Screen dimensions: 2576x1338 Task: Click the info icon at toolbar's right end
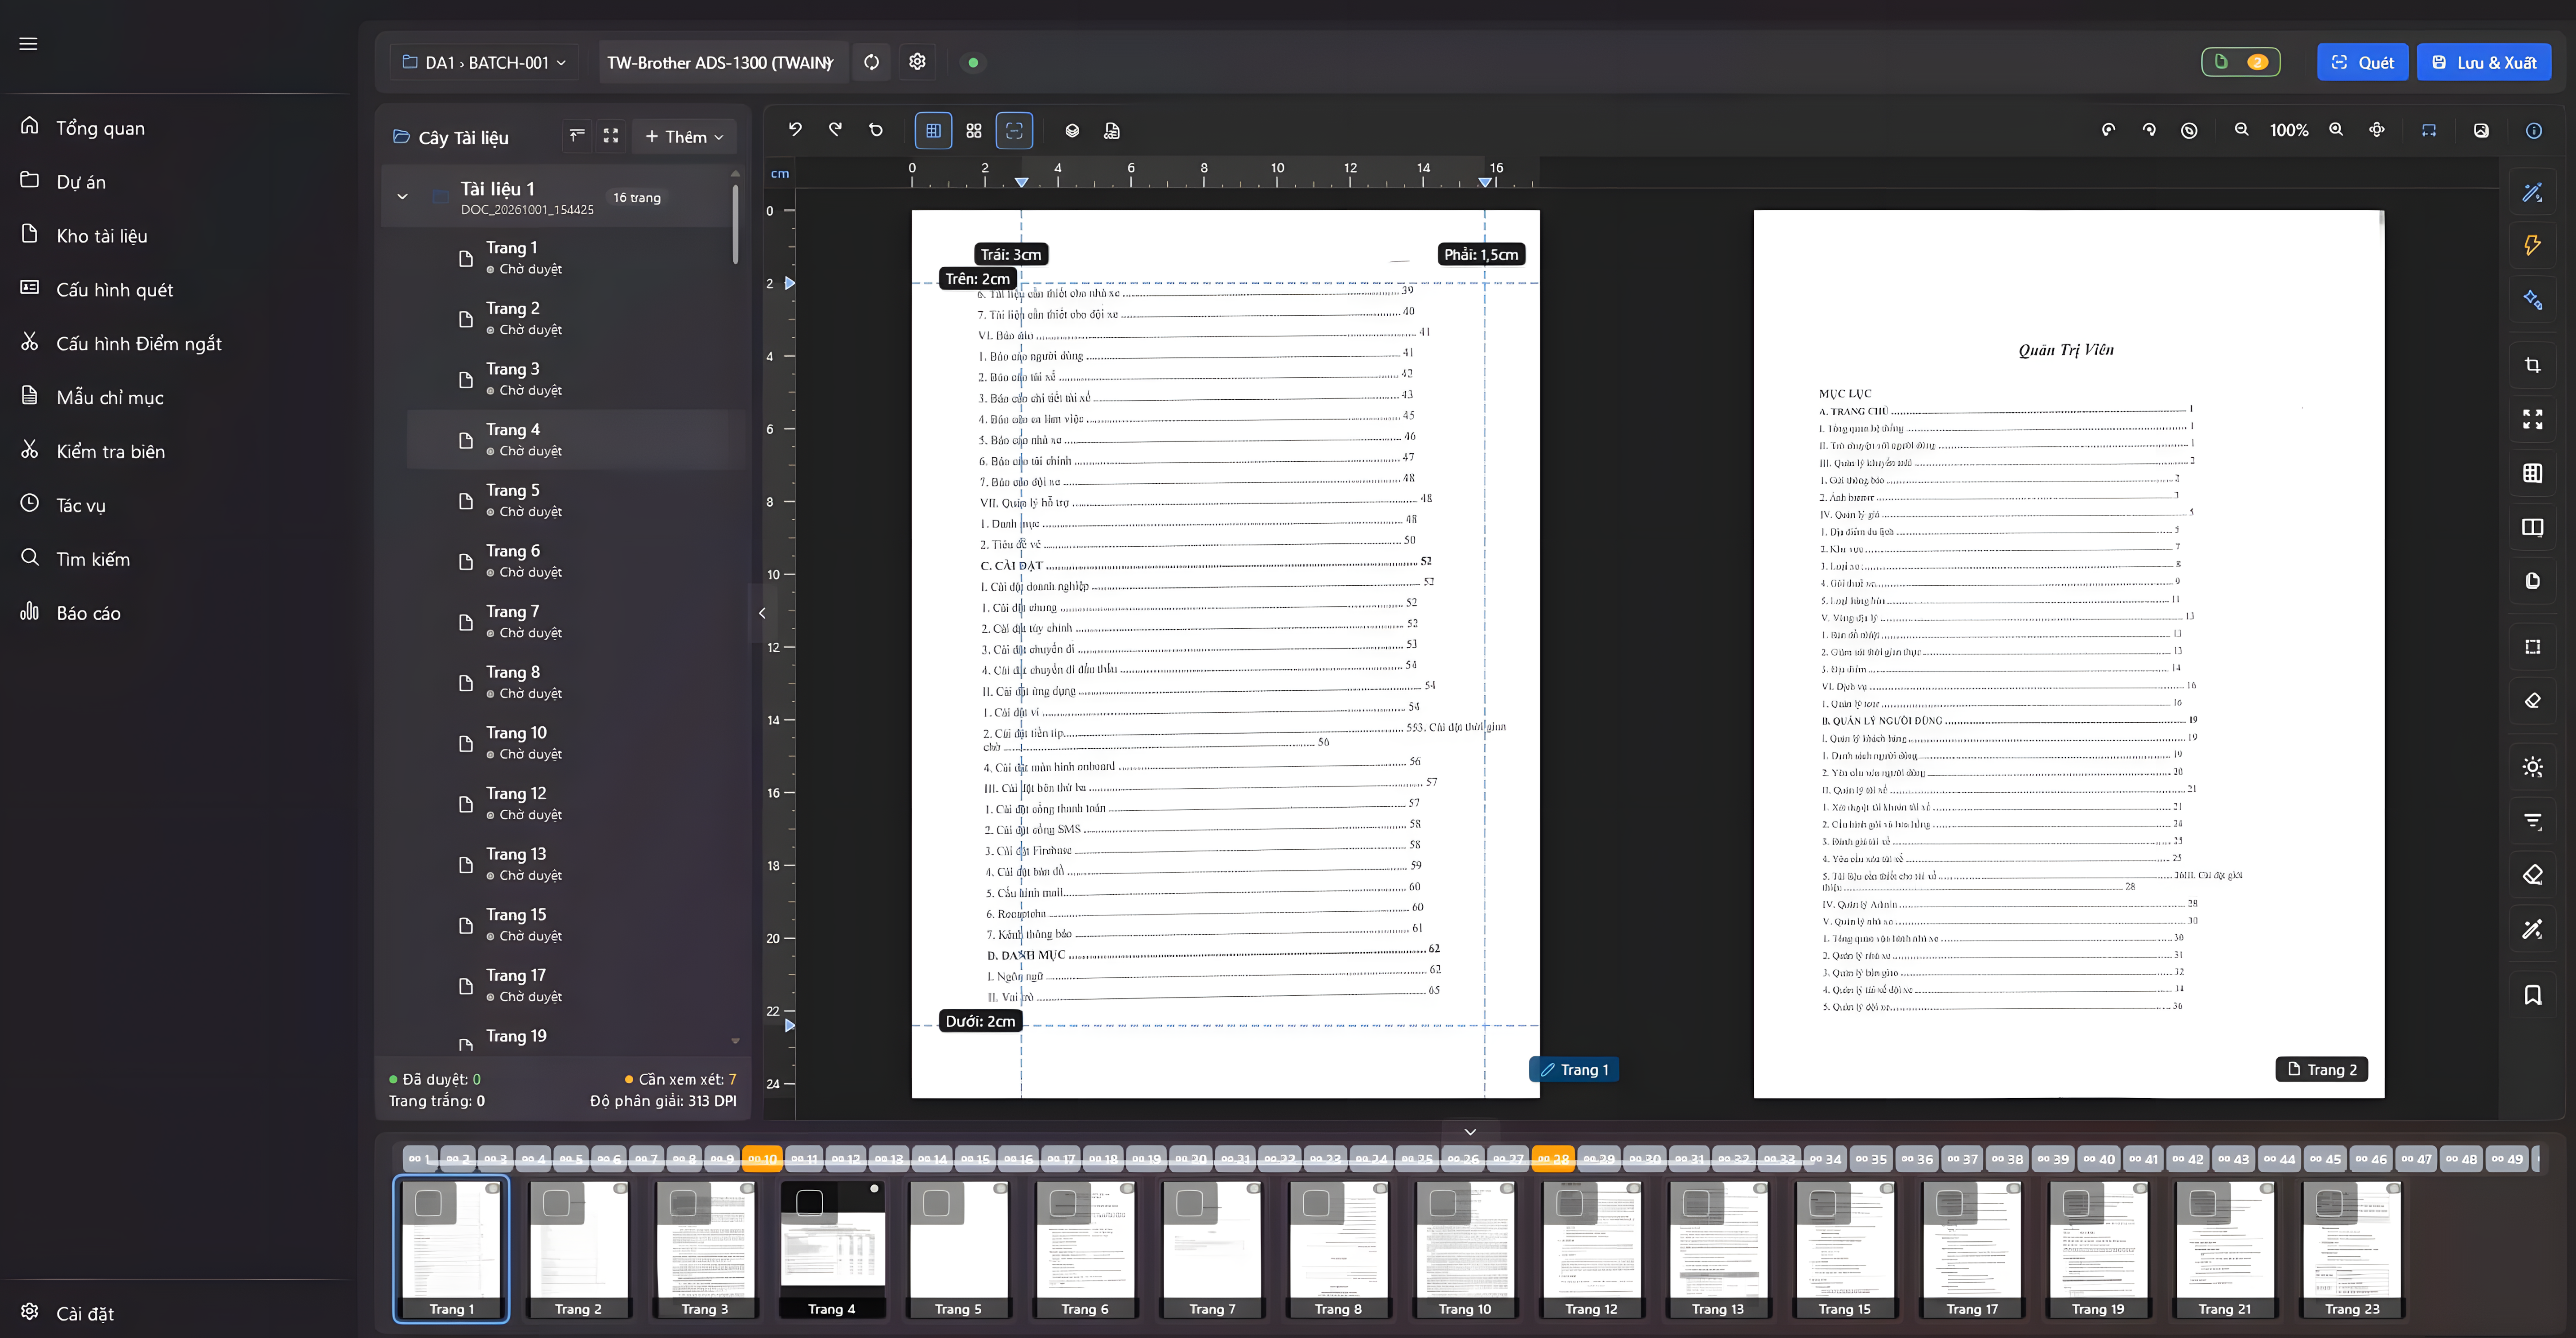tap(2534, 131)
